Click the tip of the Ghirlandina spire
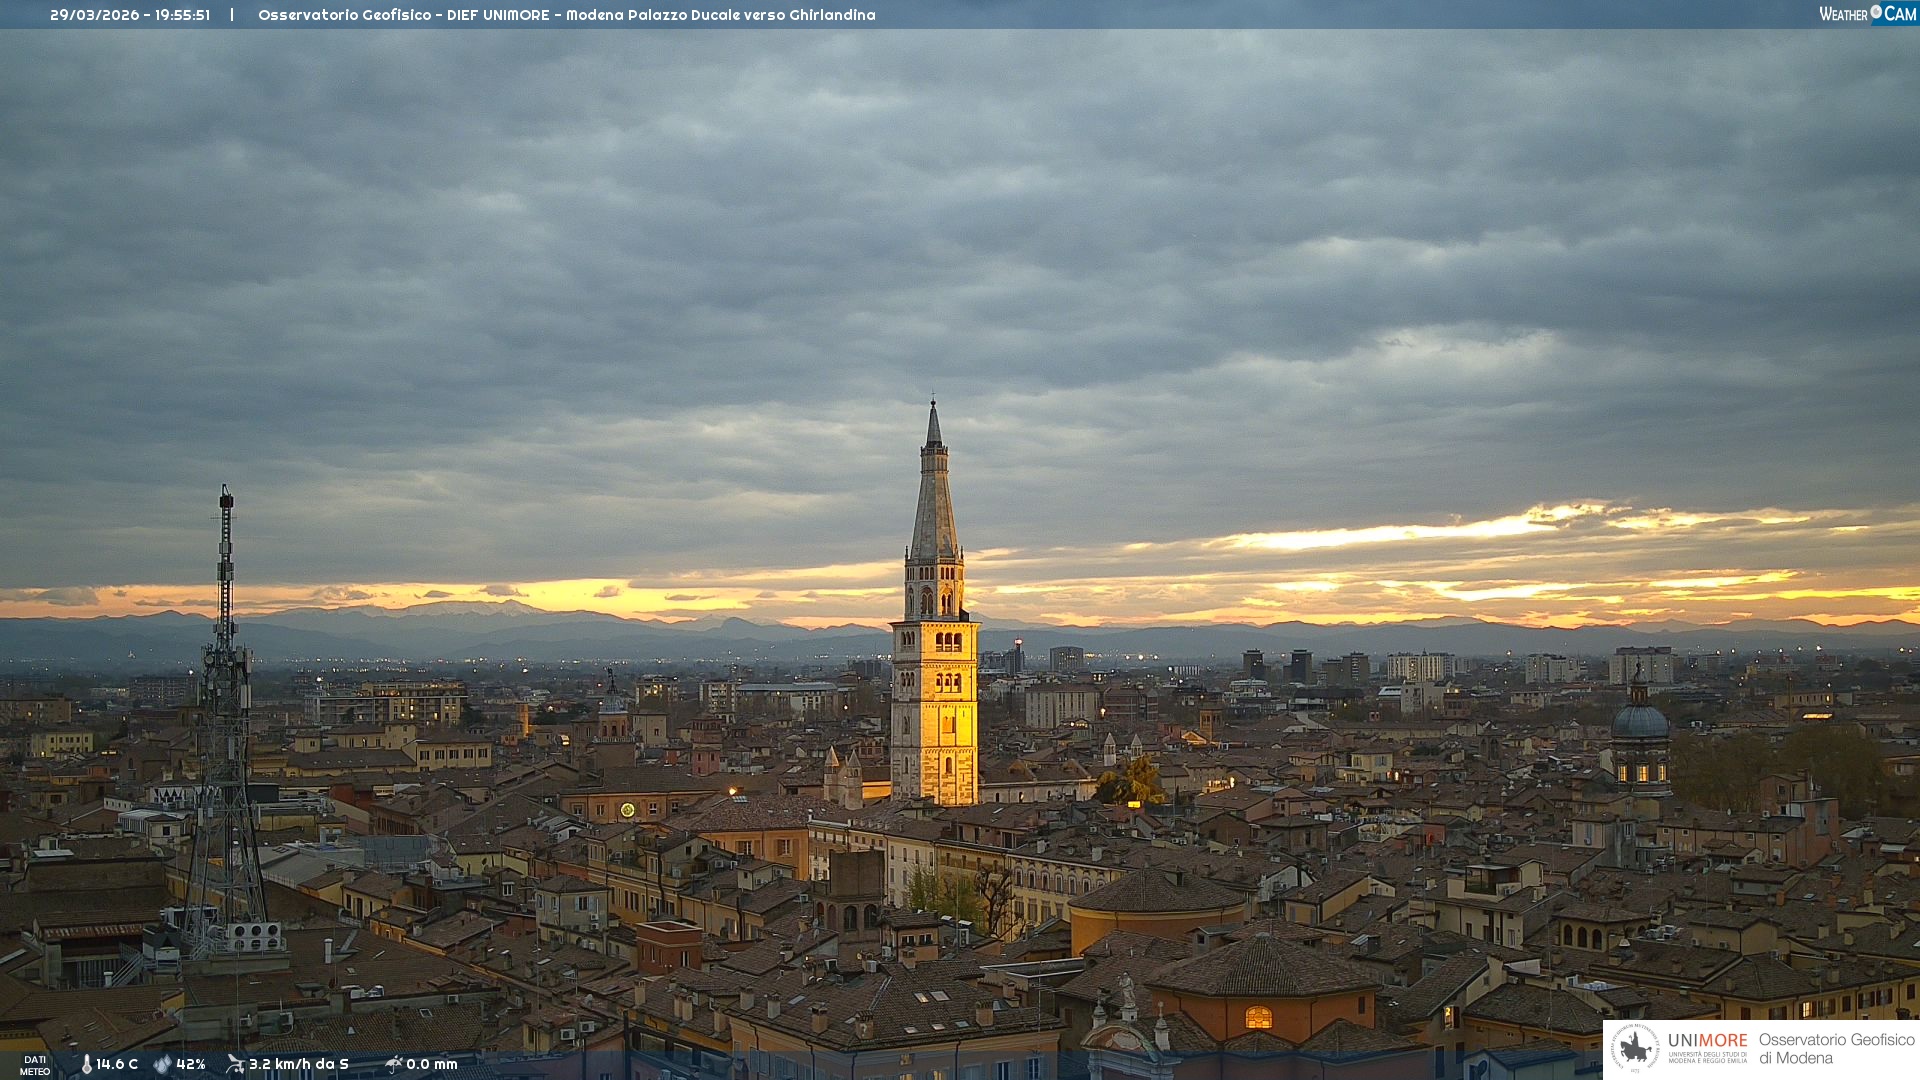Screen dimensions: 1920x1080 pyautogui.click(x=933, y=404)
